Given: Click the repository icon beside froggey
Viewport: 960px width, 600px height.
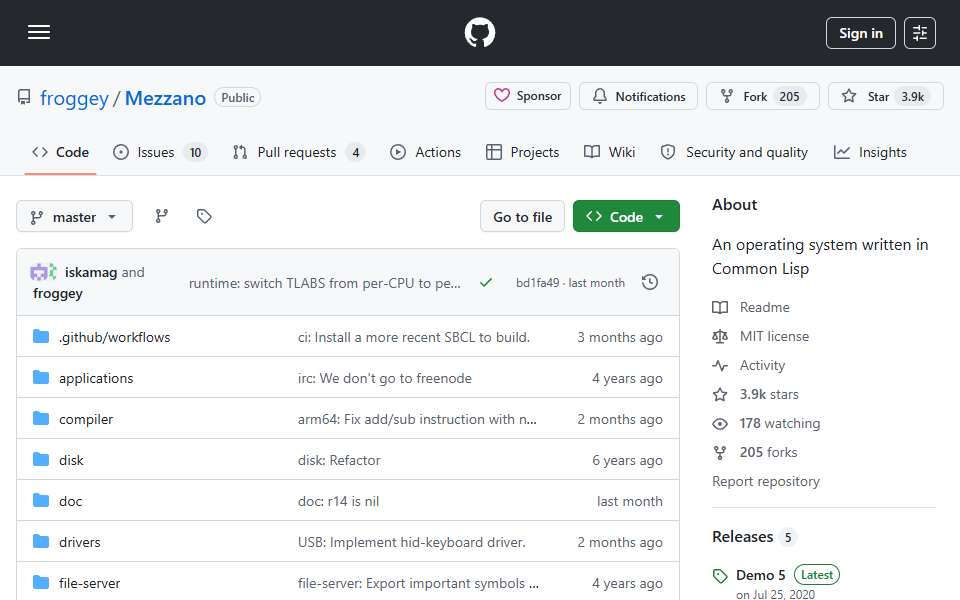Looking at the screenshot, I should (x=24, y=97).
